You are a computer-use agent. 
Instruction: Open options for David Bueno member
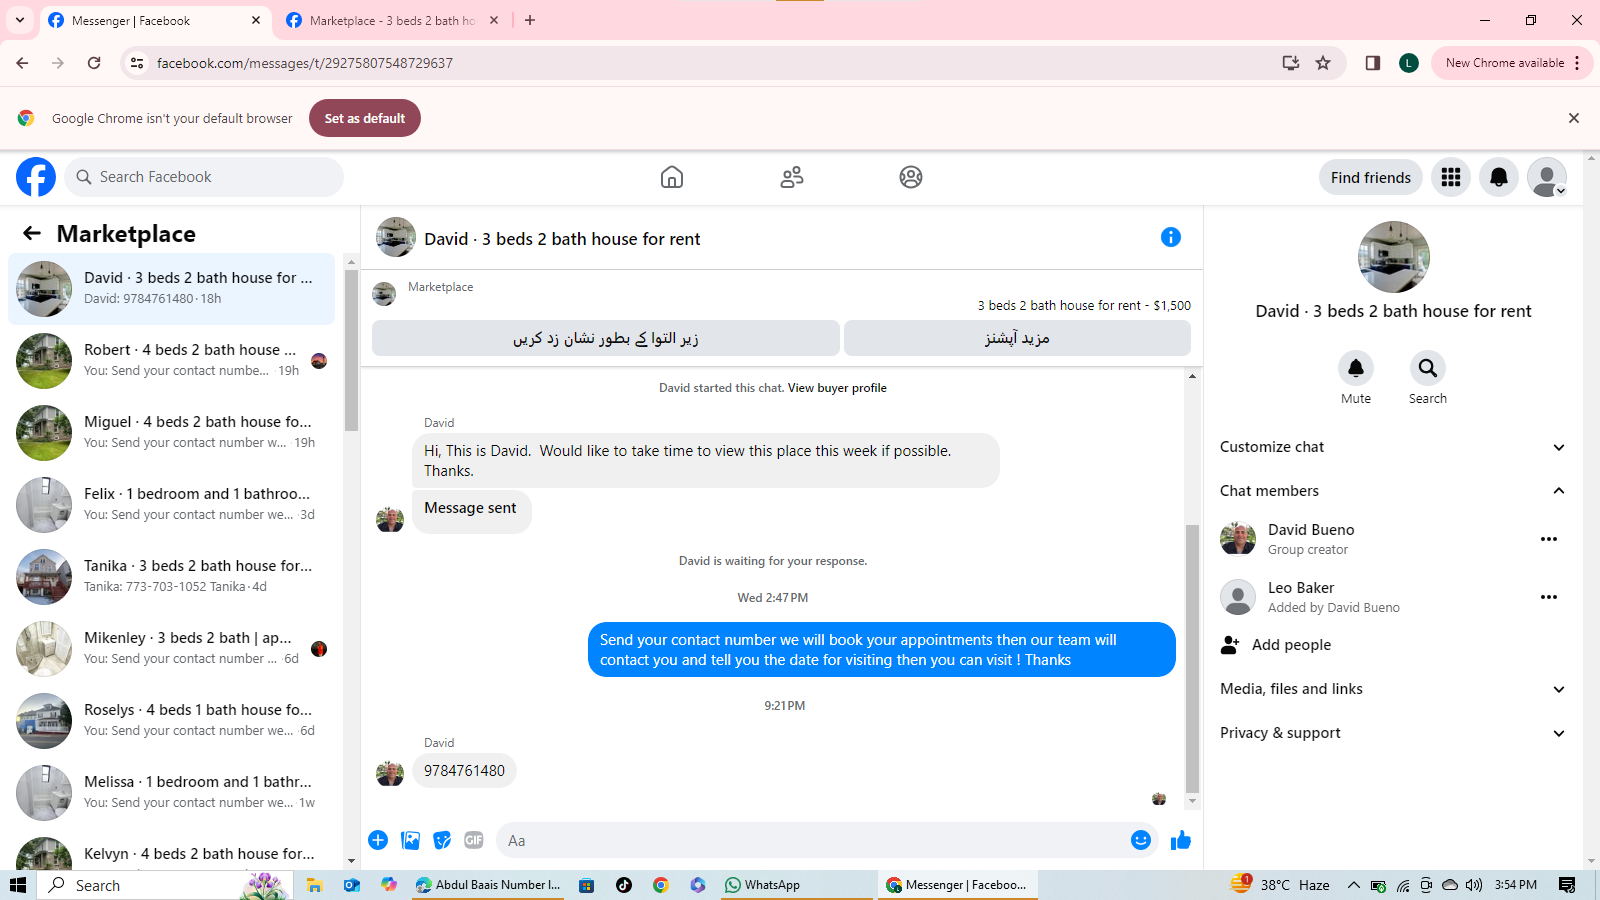(x=1549, y=539)
